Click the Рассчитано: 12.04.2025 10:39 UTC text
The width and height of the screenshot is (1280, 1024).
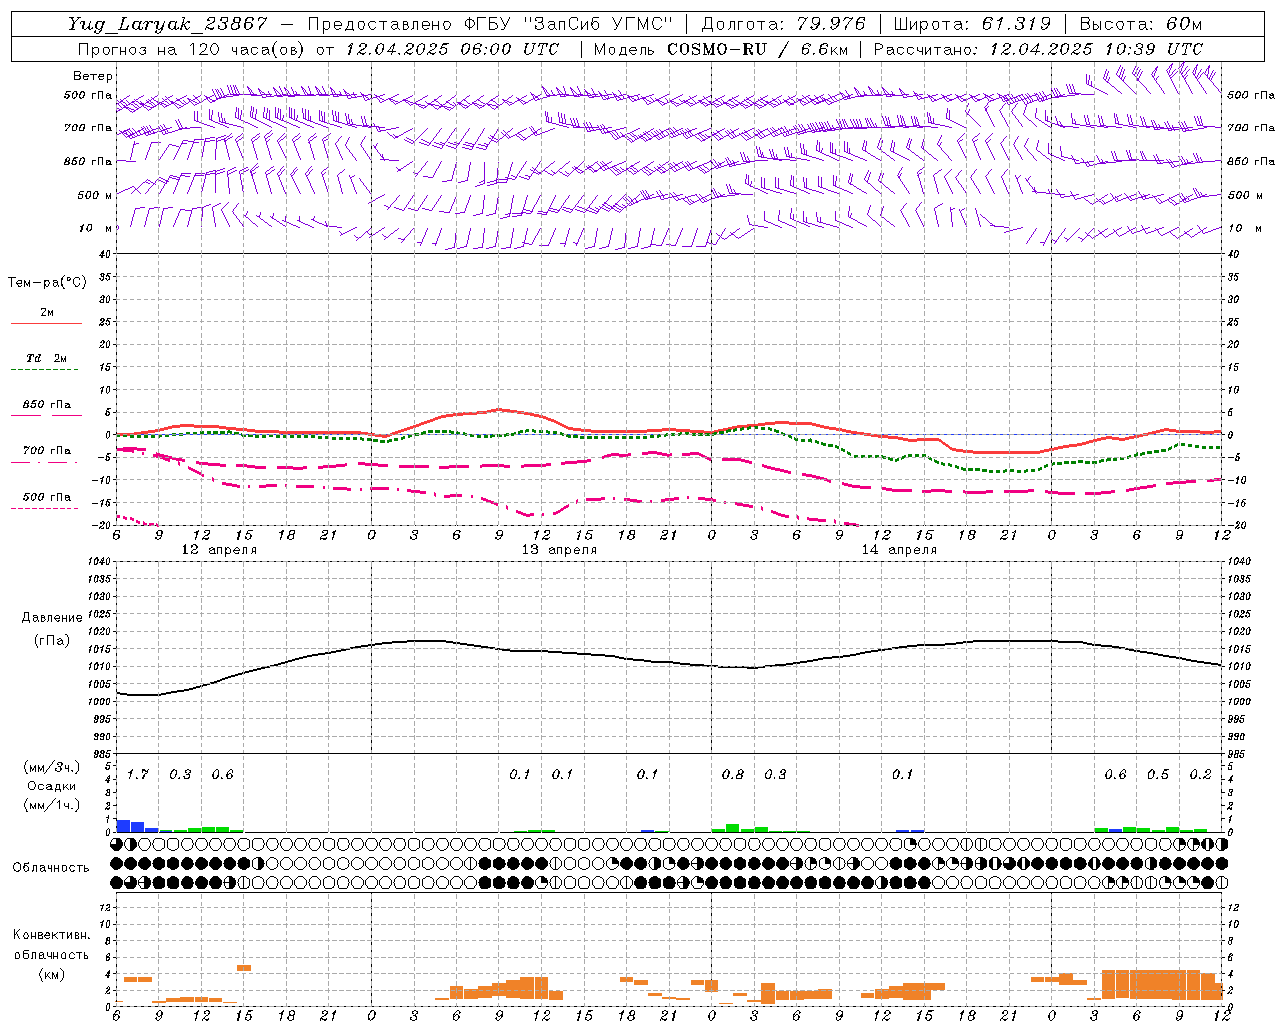coord(1039,49)
